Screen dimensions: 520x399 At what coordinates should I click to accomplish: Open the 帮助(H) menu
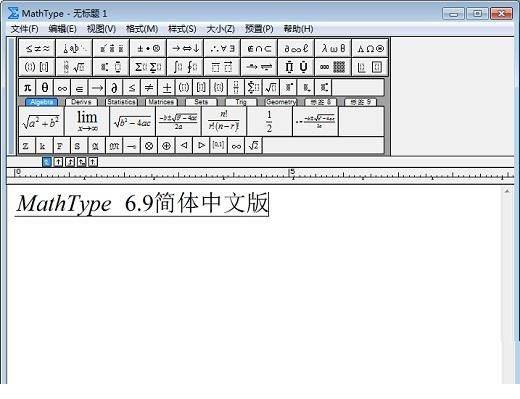(x=298, y=29)
